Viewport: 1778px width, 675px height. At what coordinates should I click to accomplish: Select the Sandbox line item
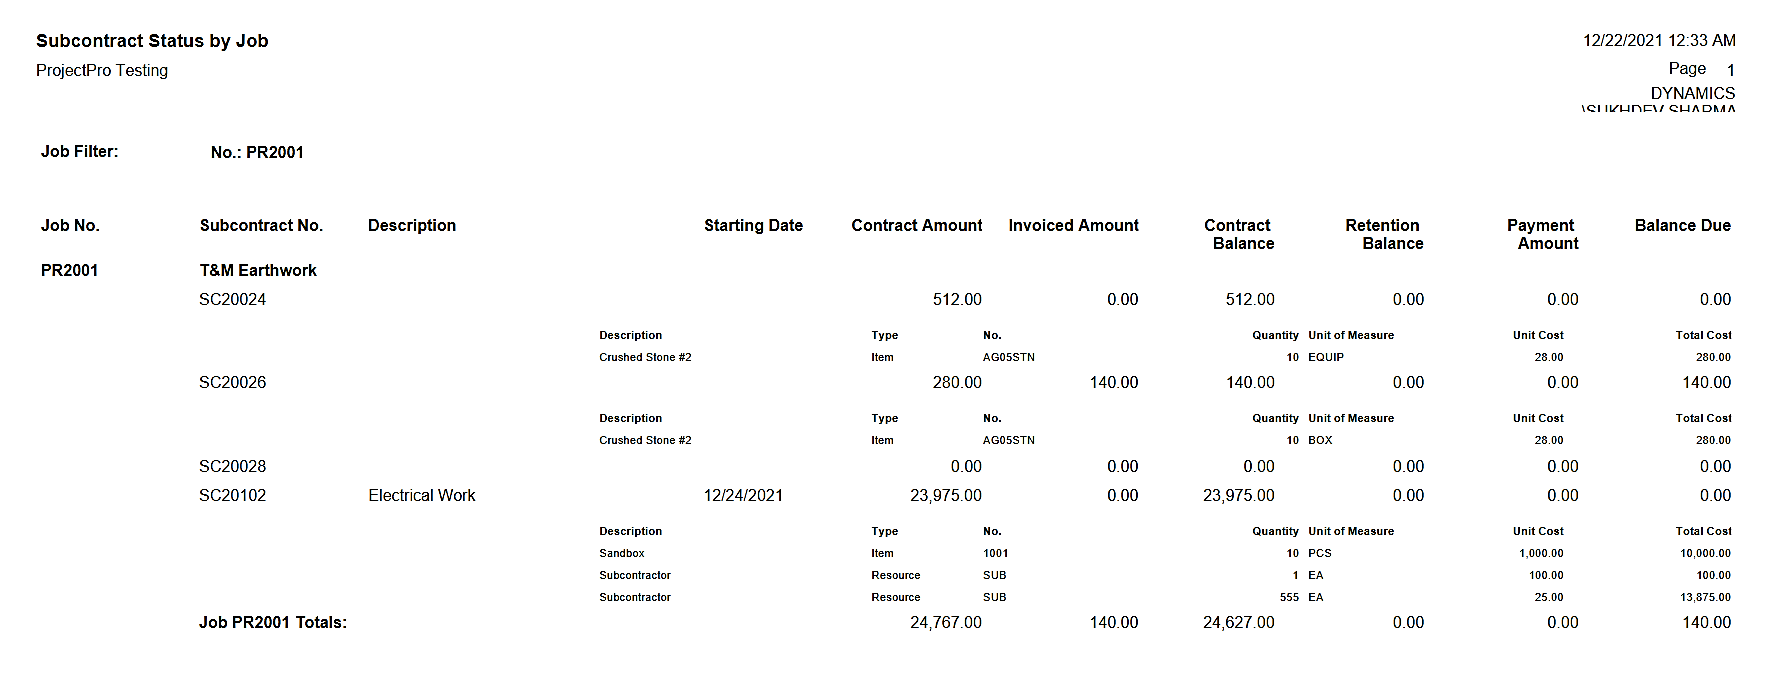(622, 553)
